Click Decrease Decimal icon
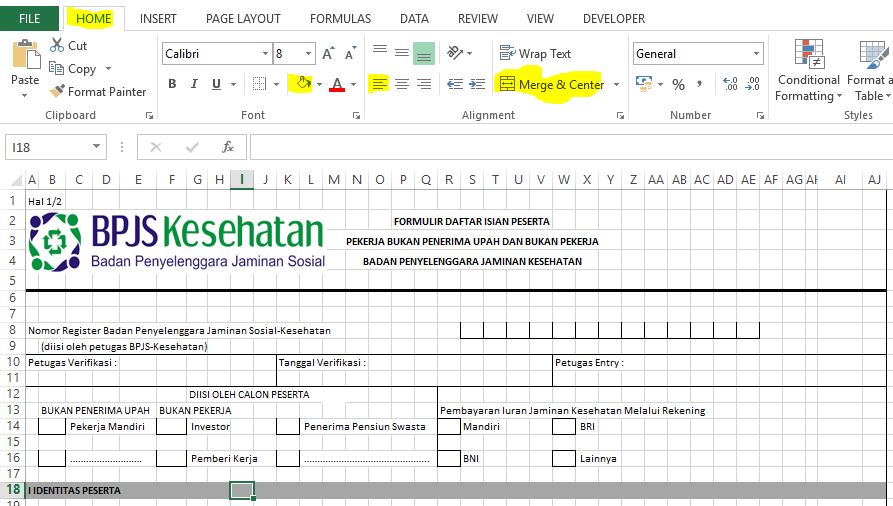Viewport: 893px width, 506px height. pos(753,84)
